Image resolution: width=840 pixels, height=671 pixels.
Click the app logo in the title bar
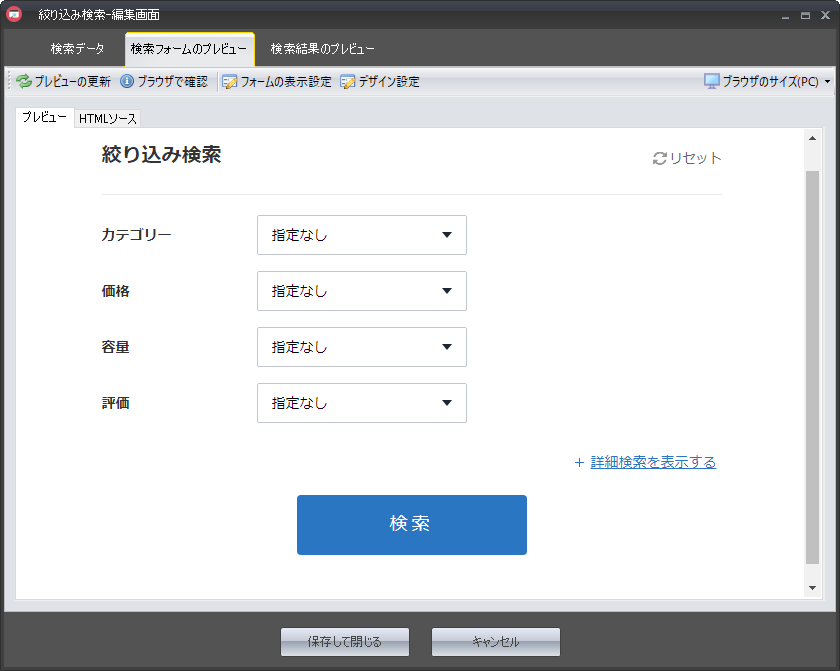(14, 14)
